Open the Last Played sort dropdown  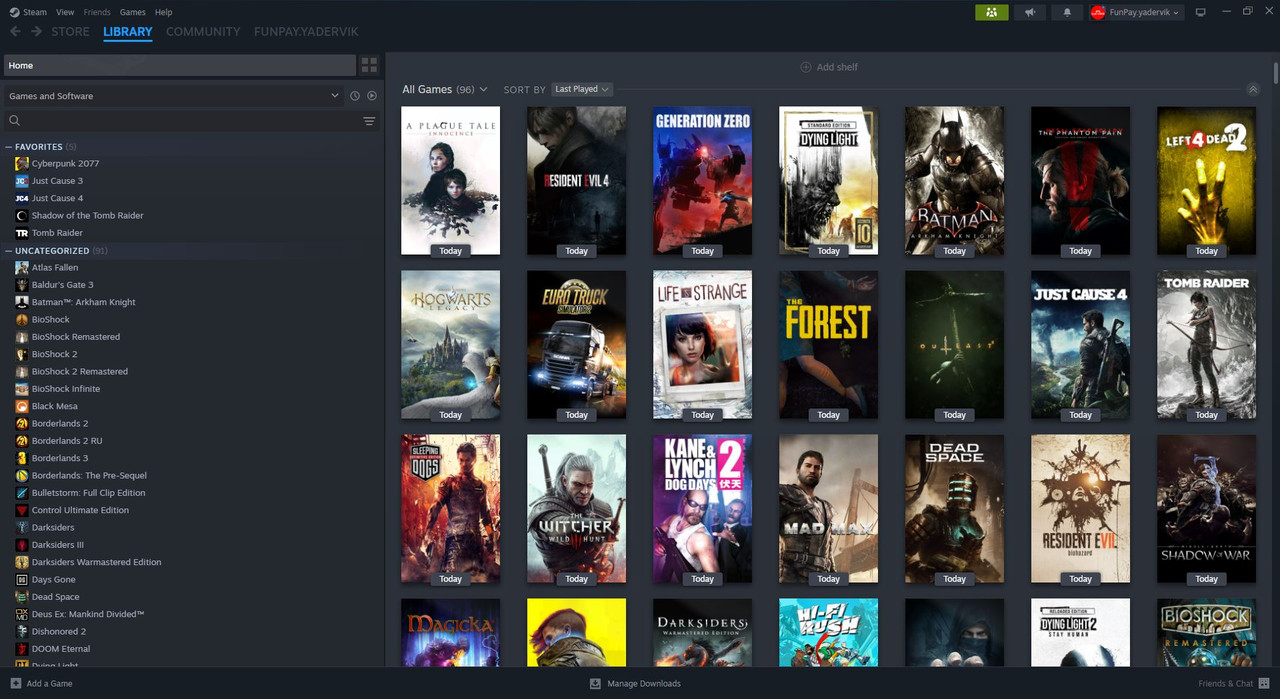582,89
